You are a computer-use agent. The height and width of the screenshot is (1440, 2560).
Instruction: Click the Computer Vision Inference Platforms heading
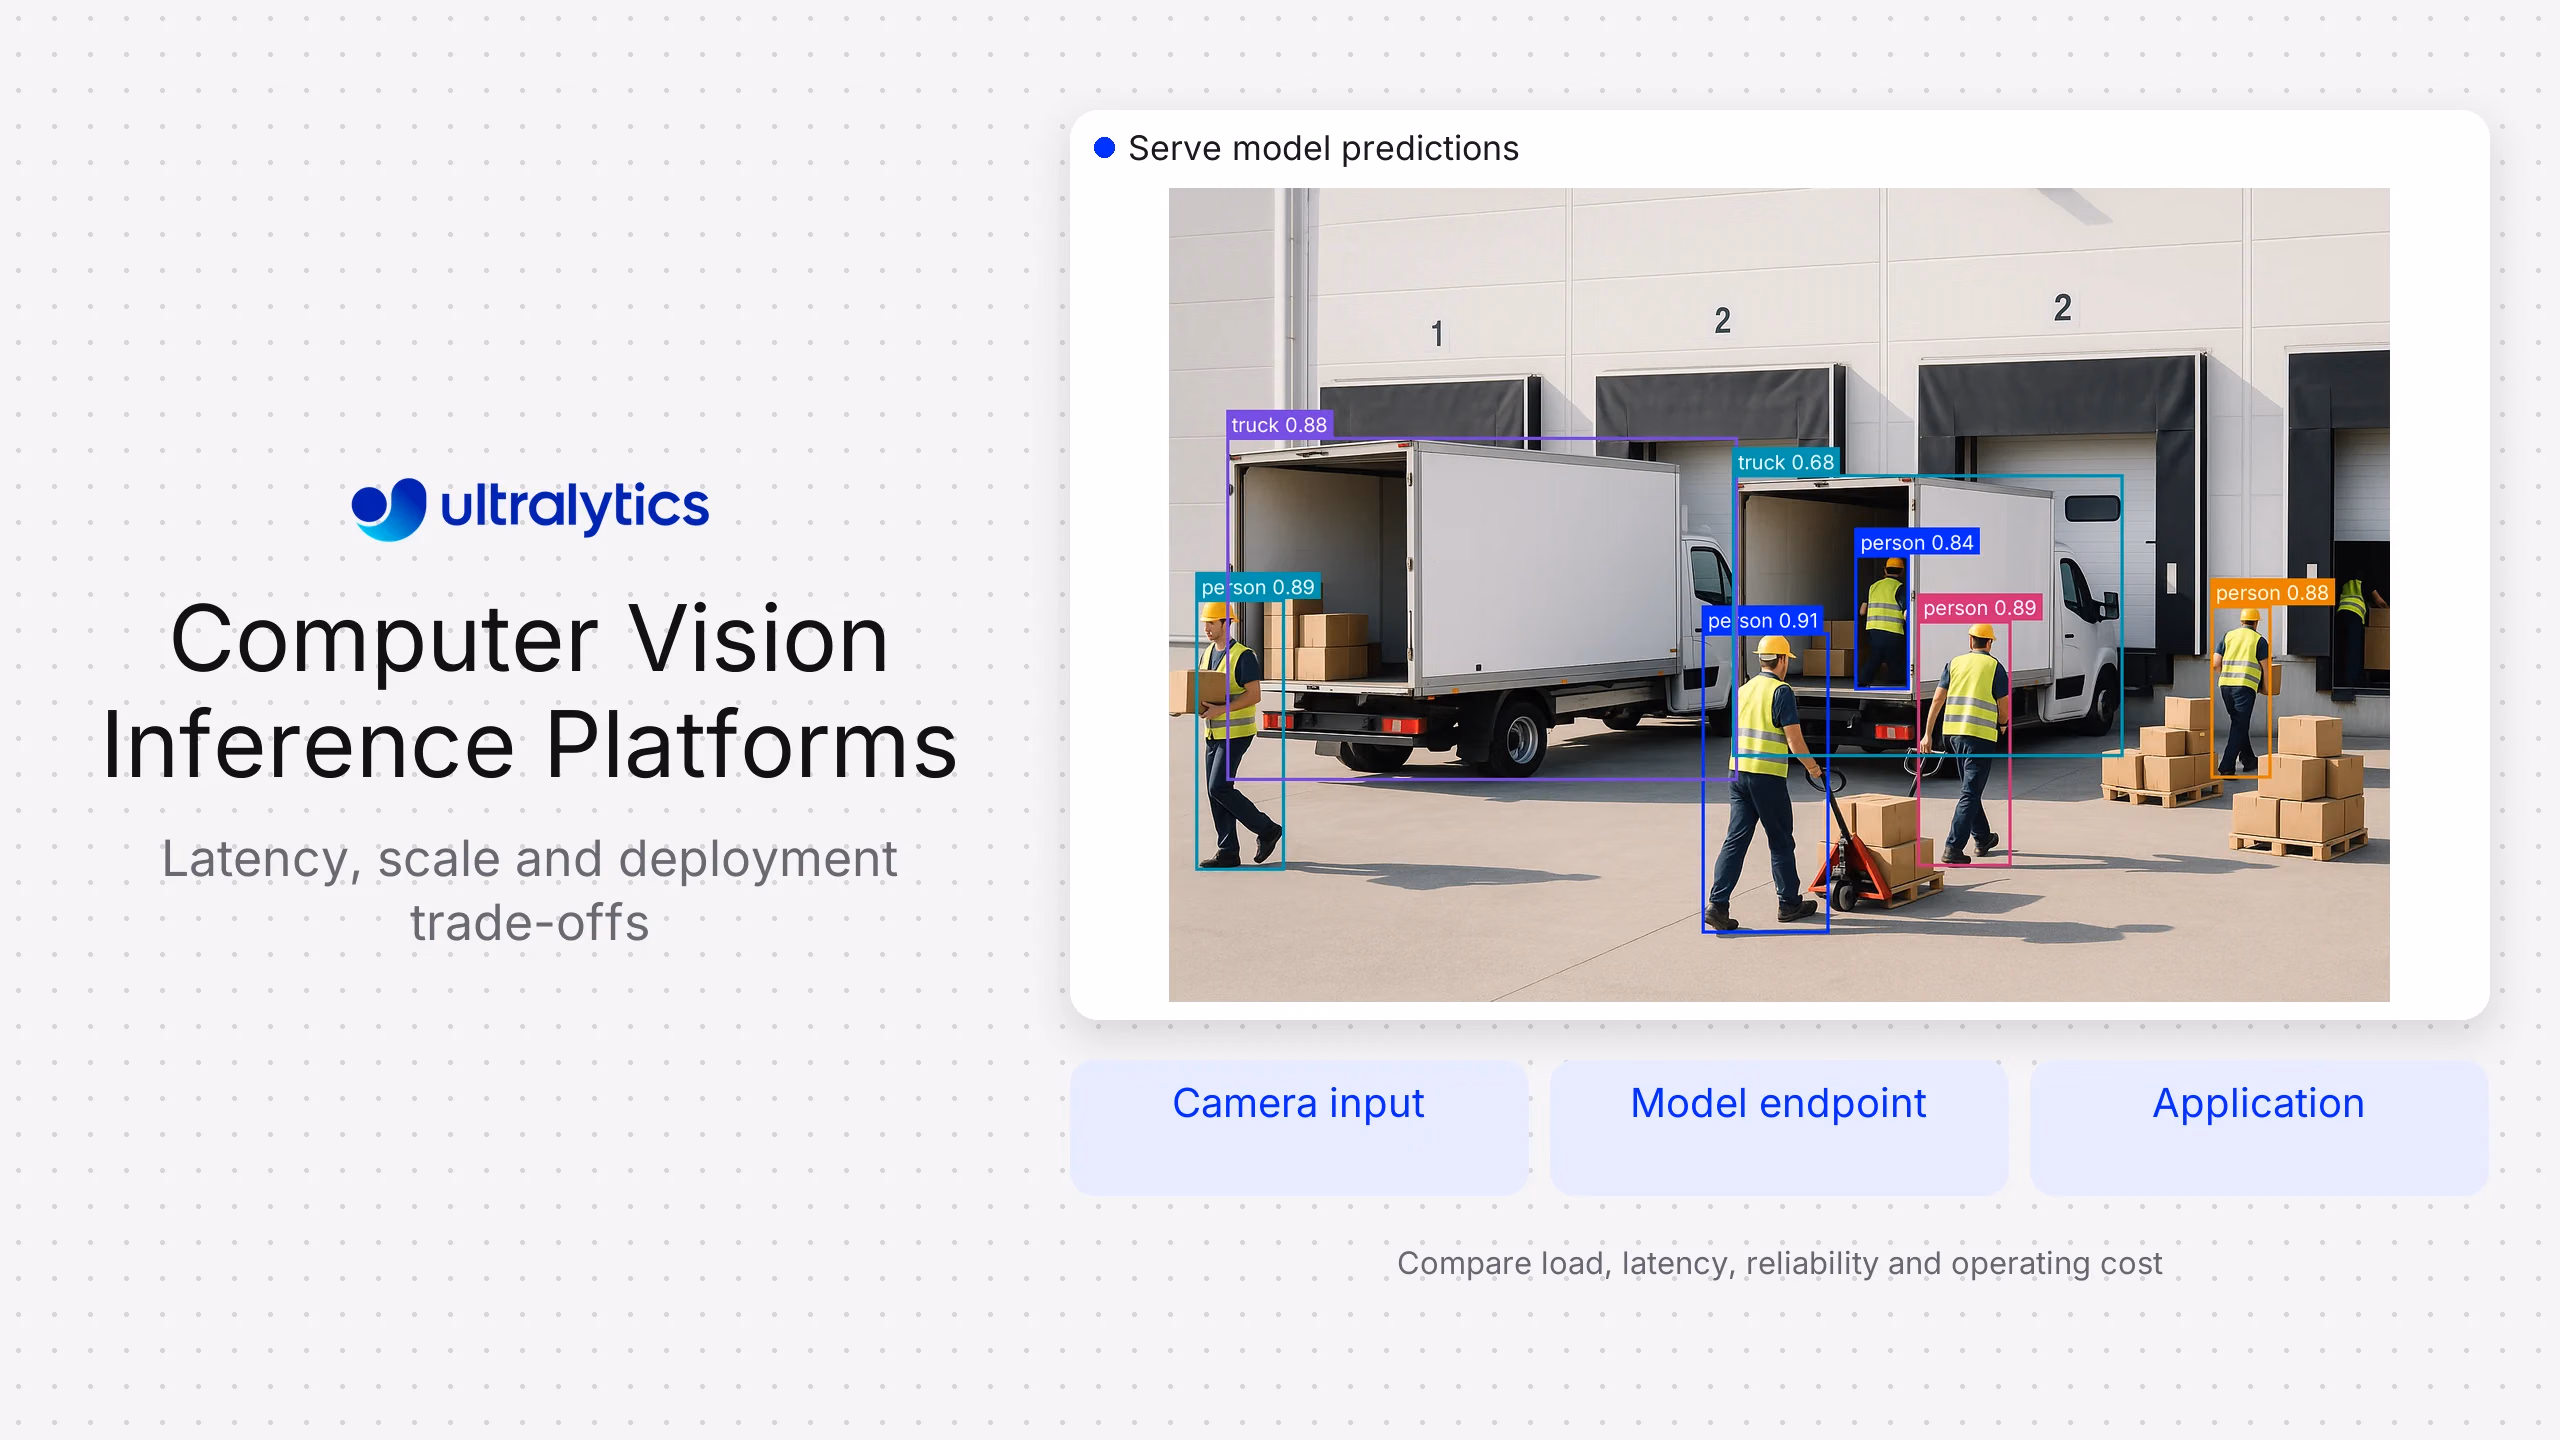coord(530,691)
